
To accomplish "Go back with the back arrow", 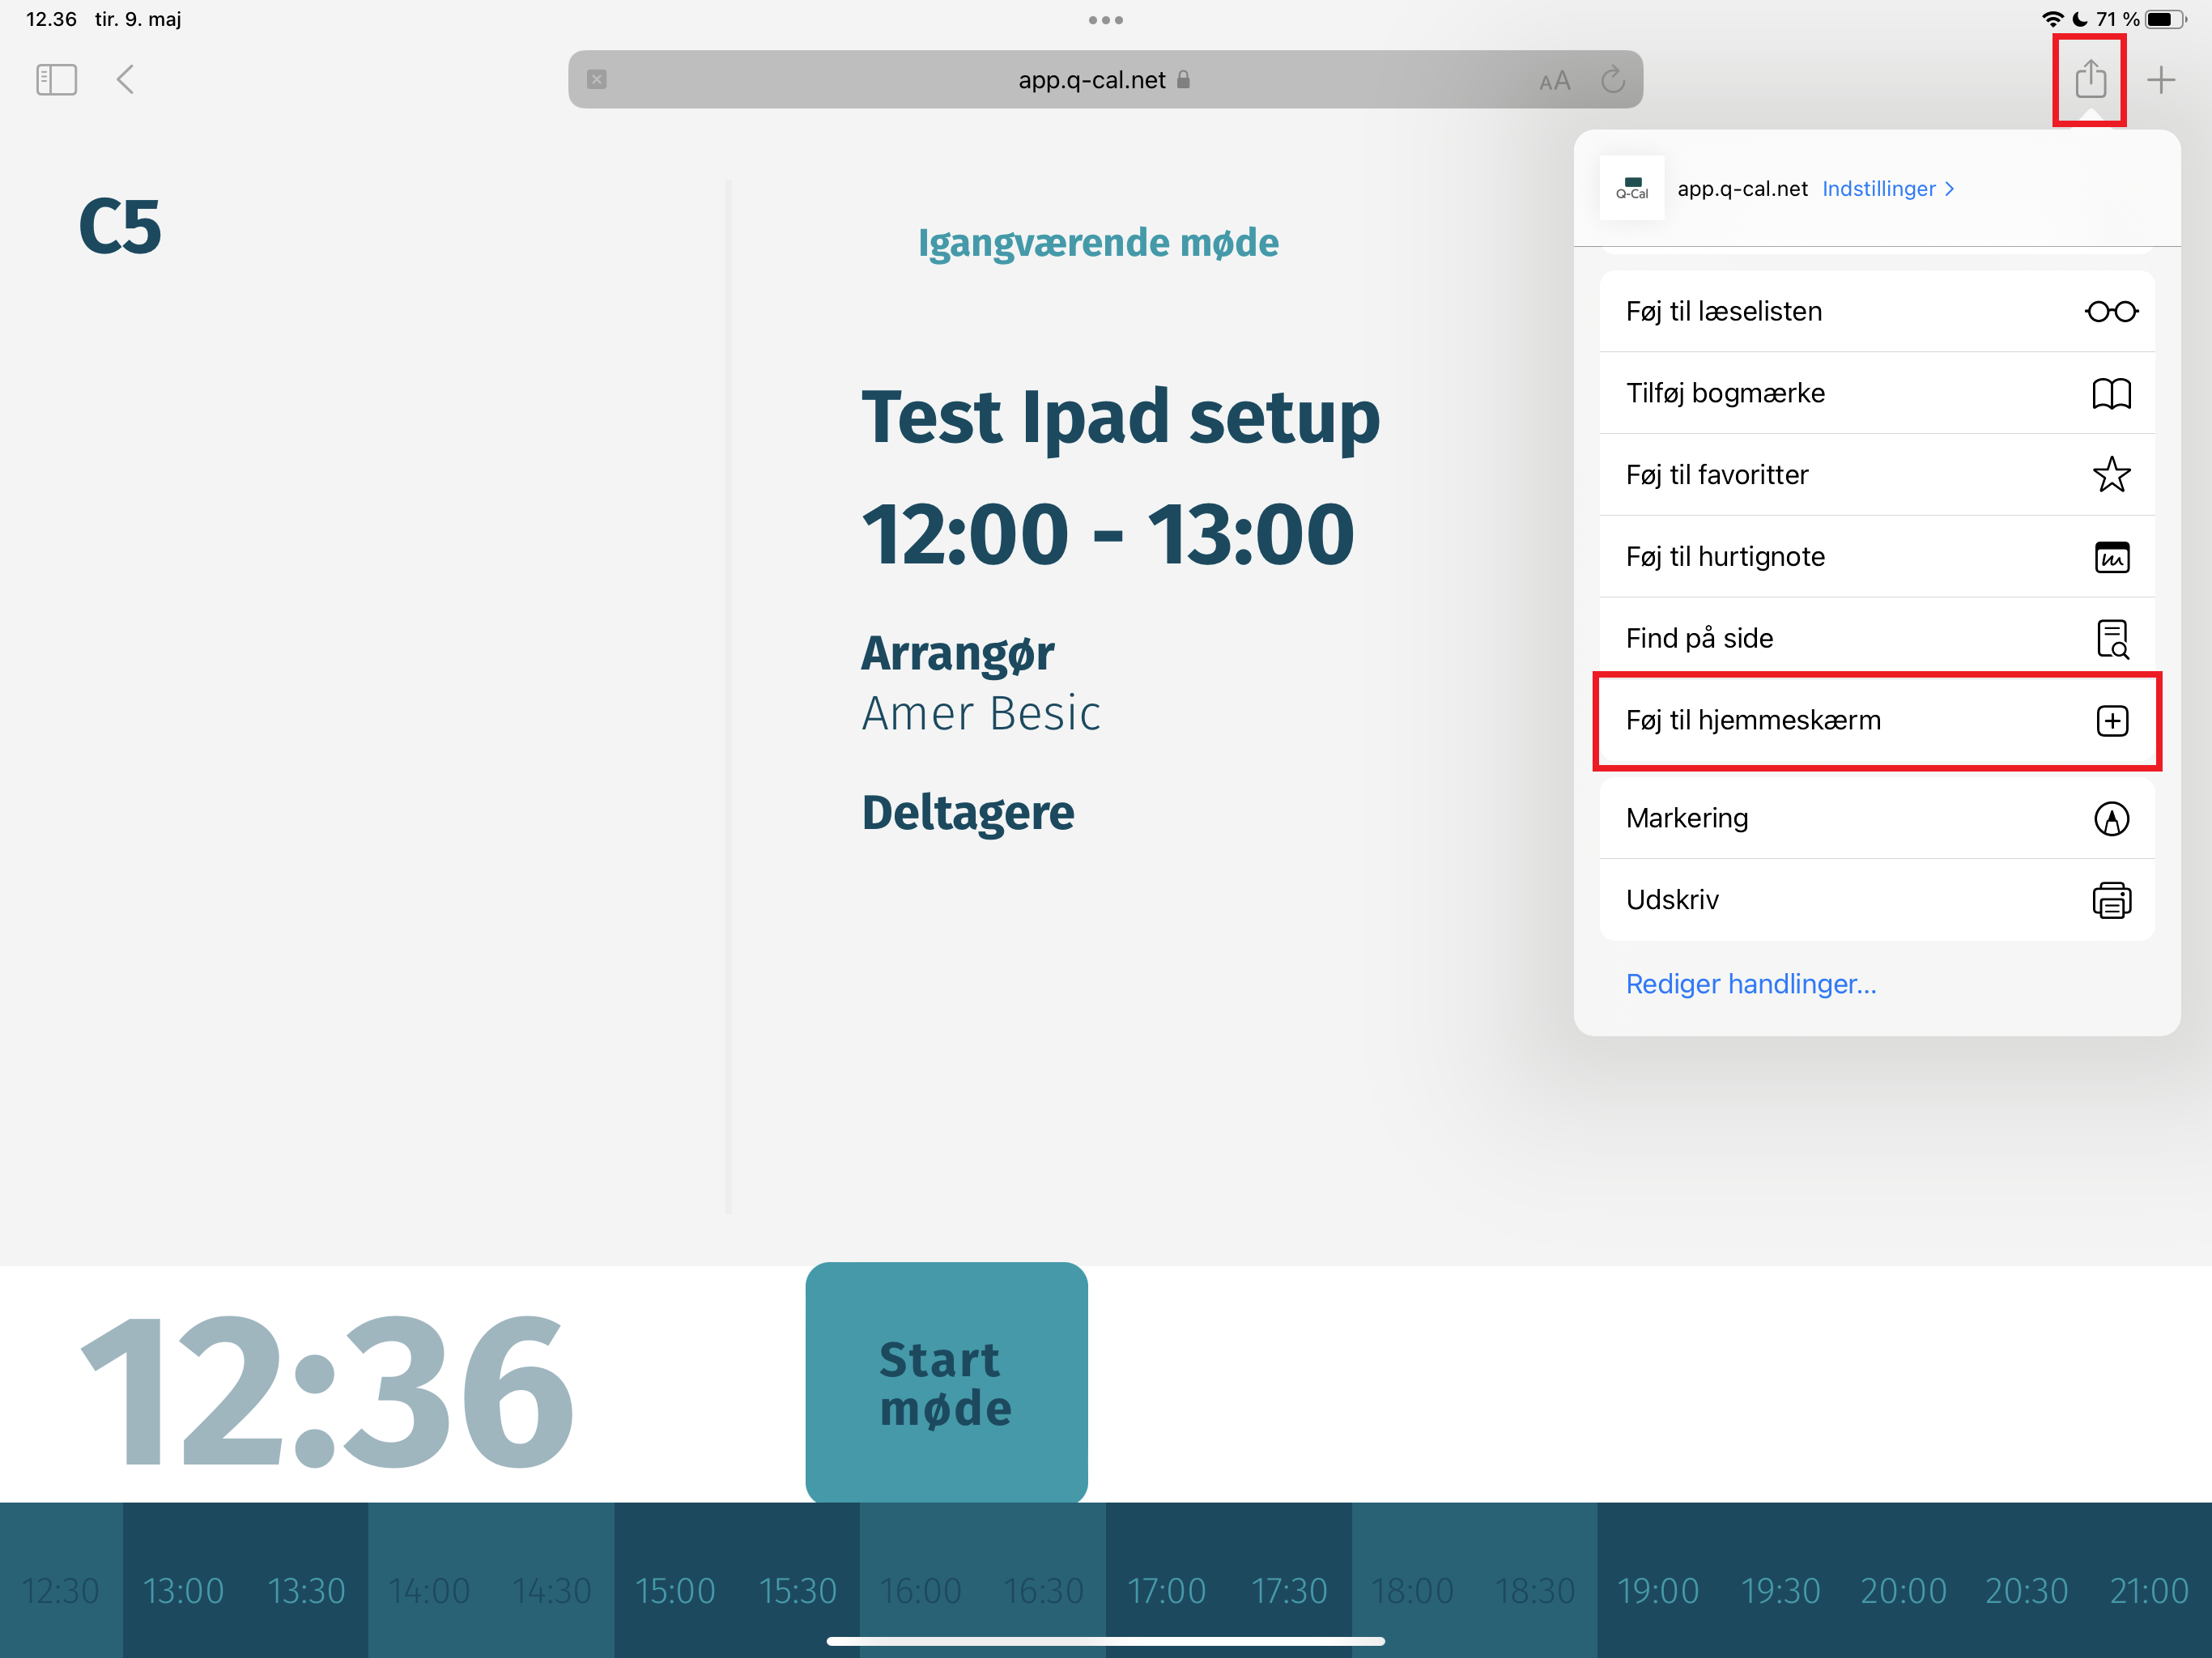I will [125, 80].
